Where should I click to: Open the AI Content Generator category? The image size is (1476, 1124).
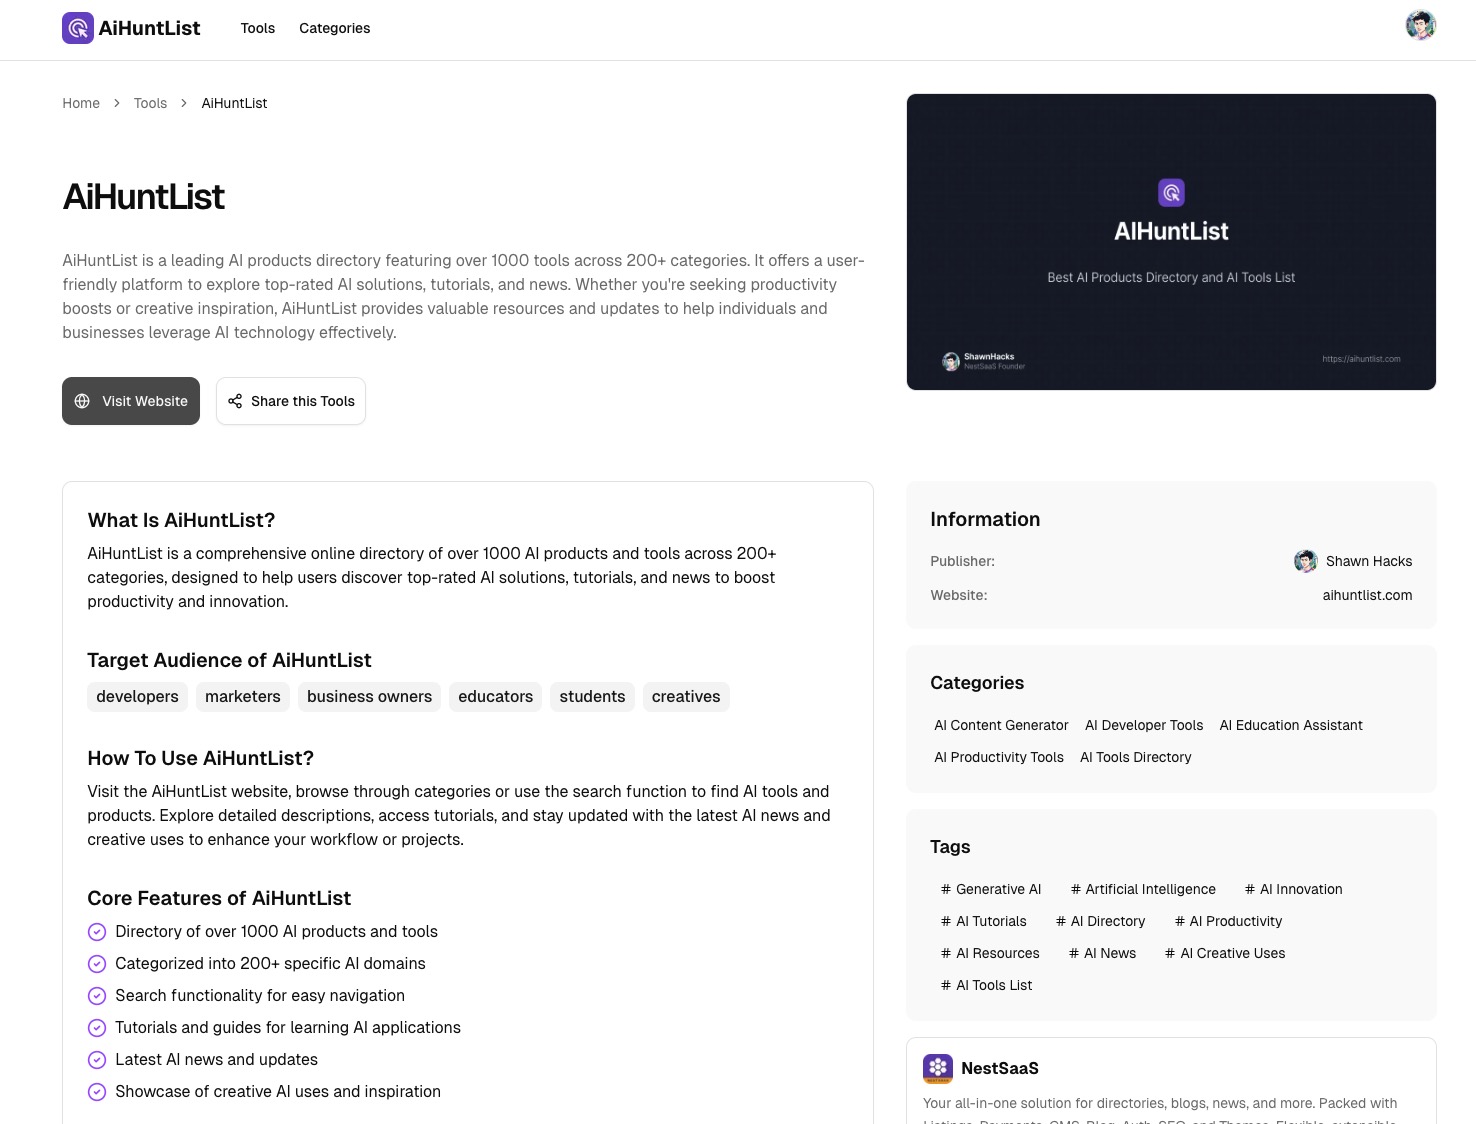click(1000, 725)
